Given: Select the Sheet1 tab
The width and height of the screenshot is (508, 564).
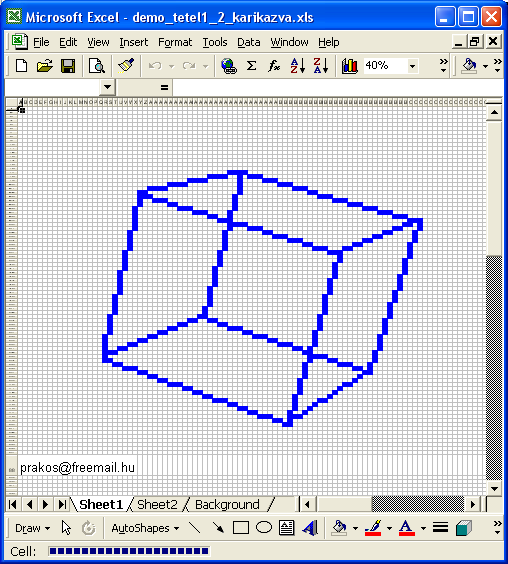Looking at the screenshot, I should 101,504.
